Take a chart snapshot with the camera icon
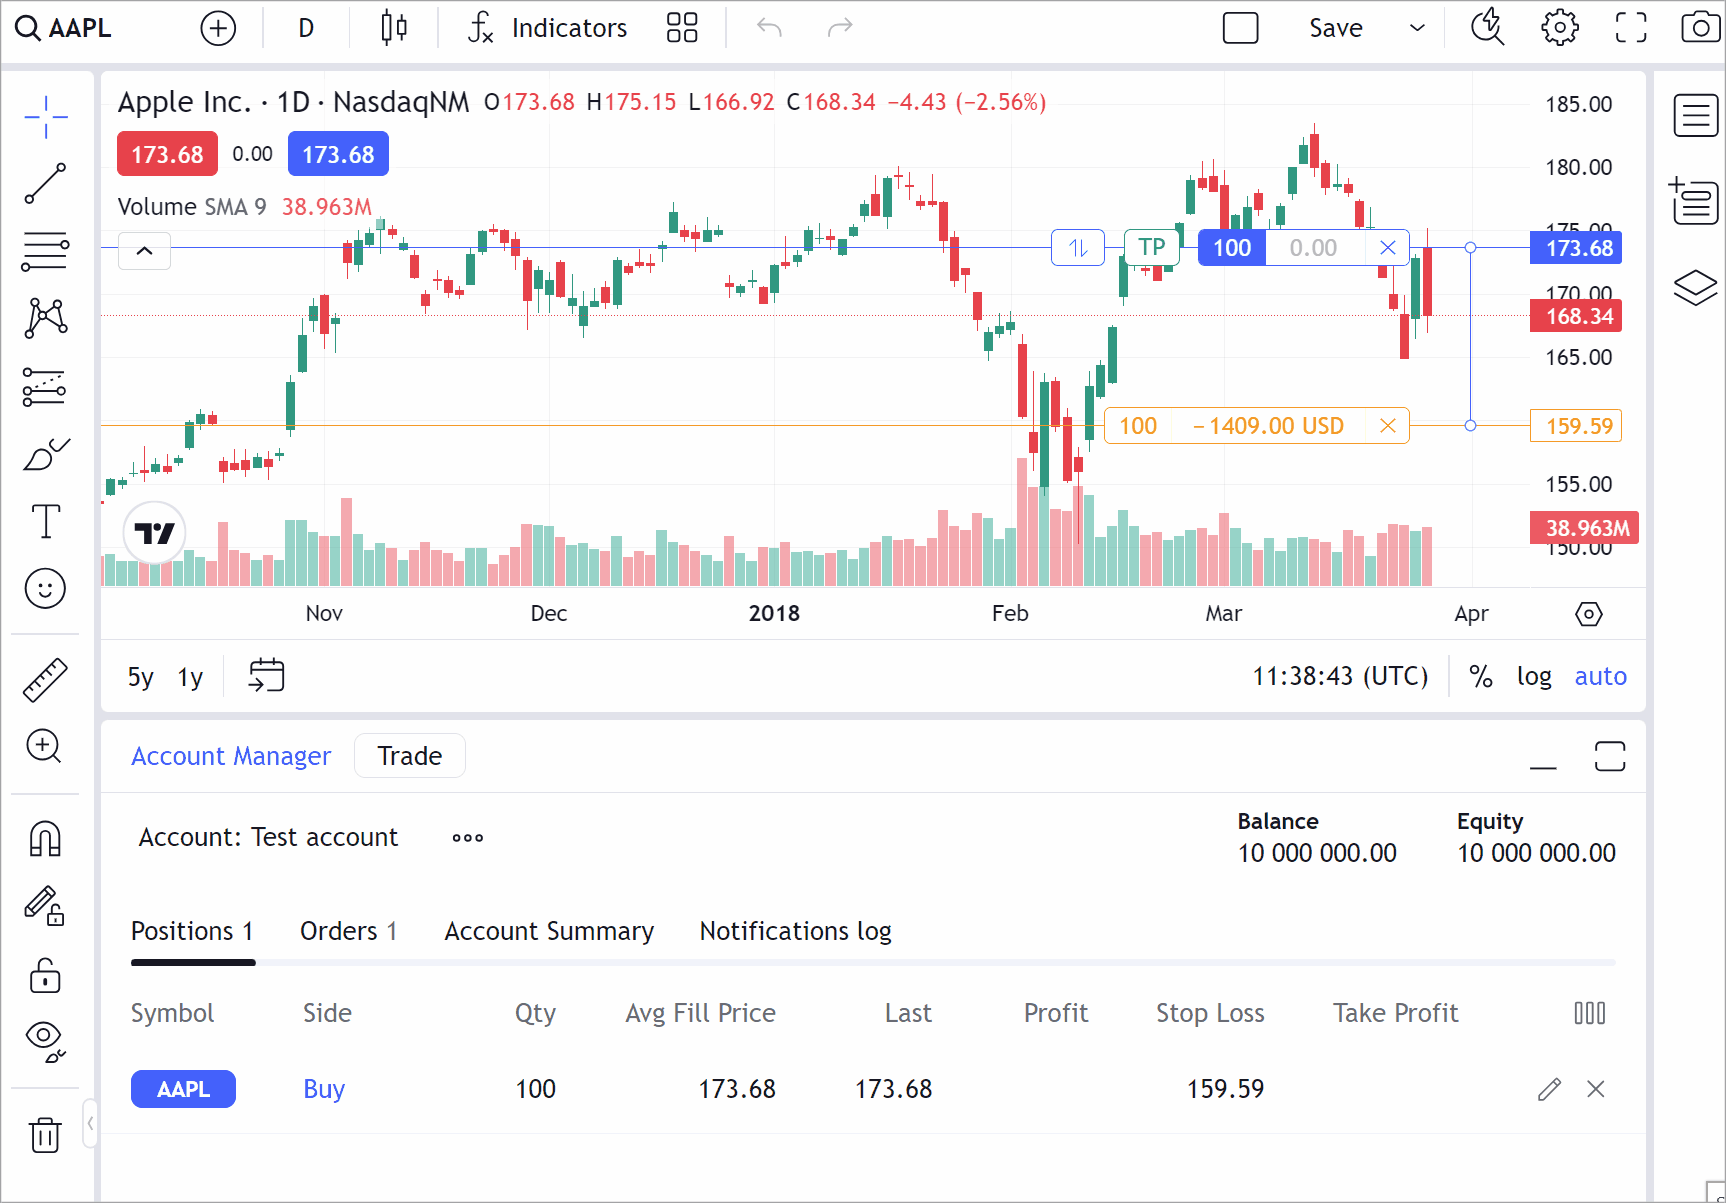Screen dimensions: 1726x1203 point(1700,27)
